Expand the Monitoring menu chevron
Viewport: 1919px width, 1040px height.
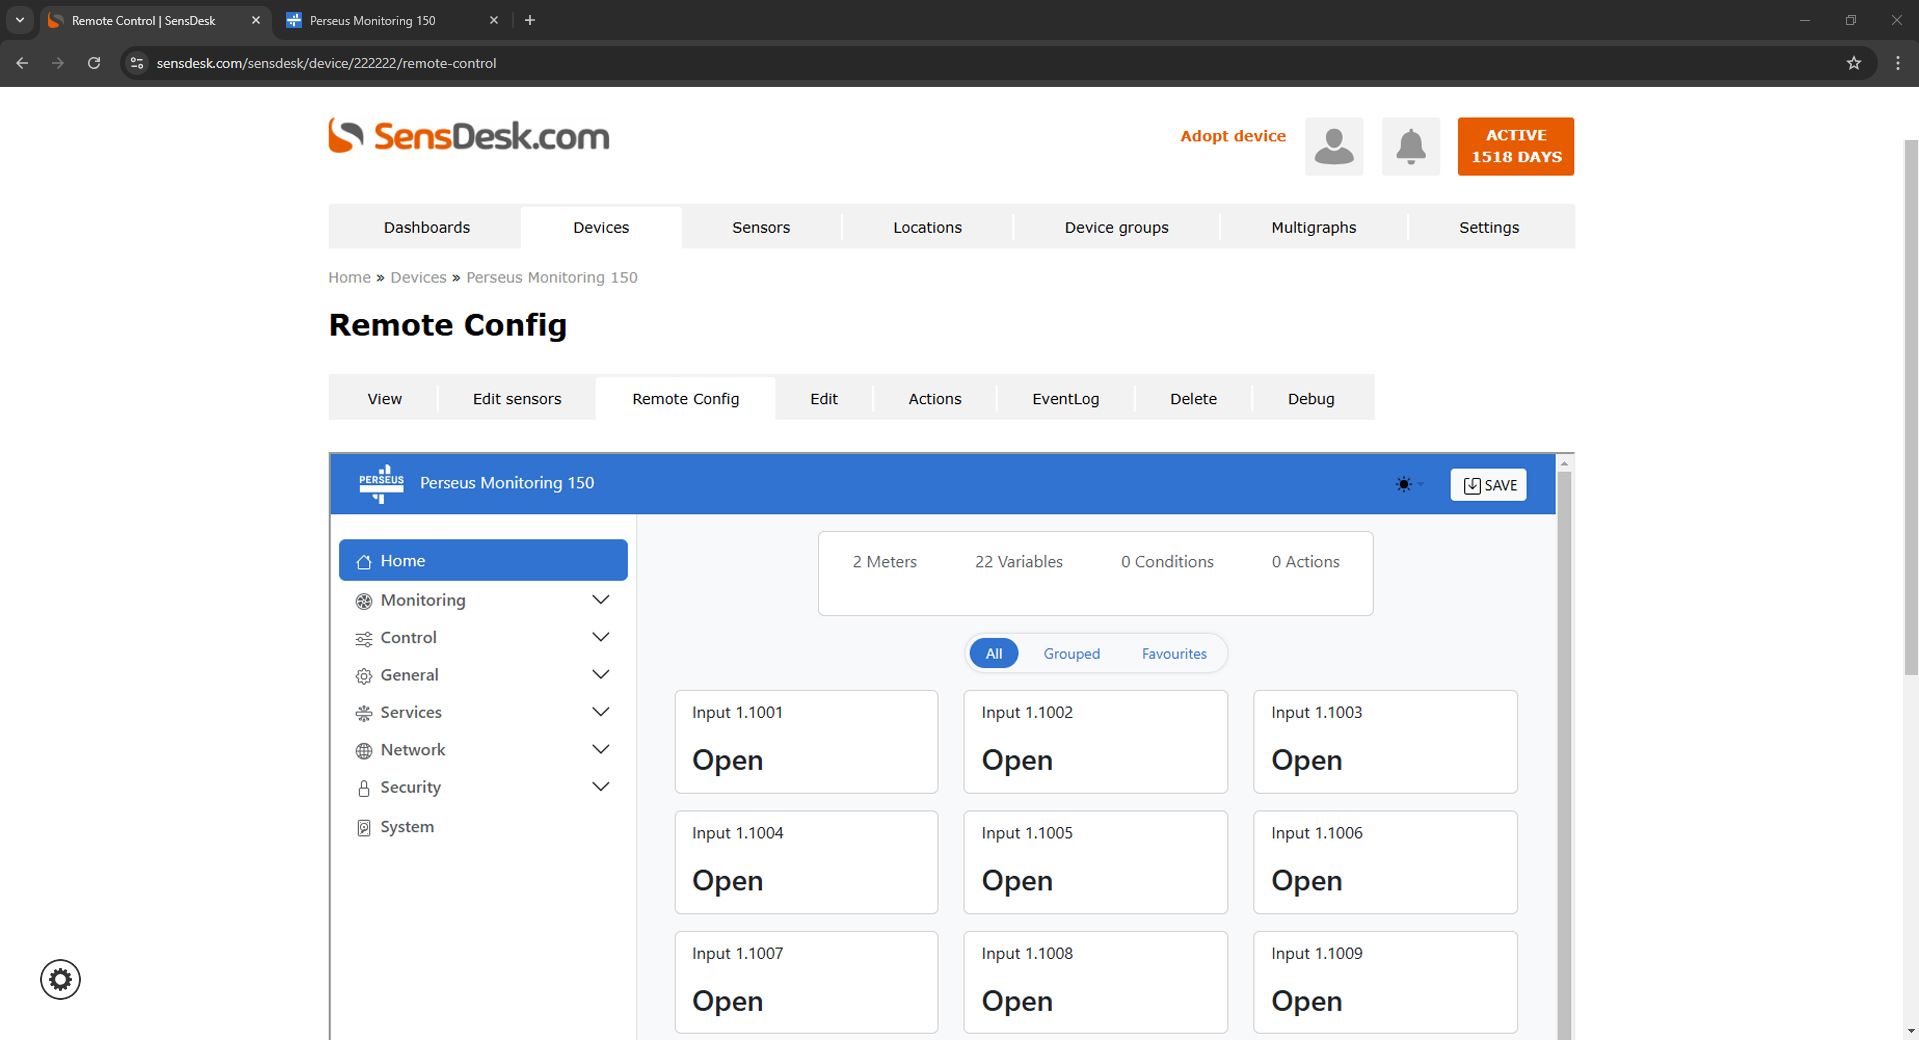tap(600, 600)
